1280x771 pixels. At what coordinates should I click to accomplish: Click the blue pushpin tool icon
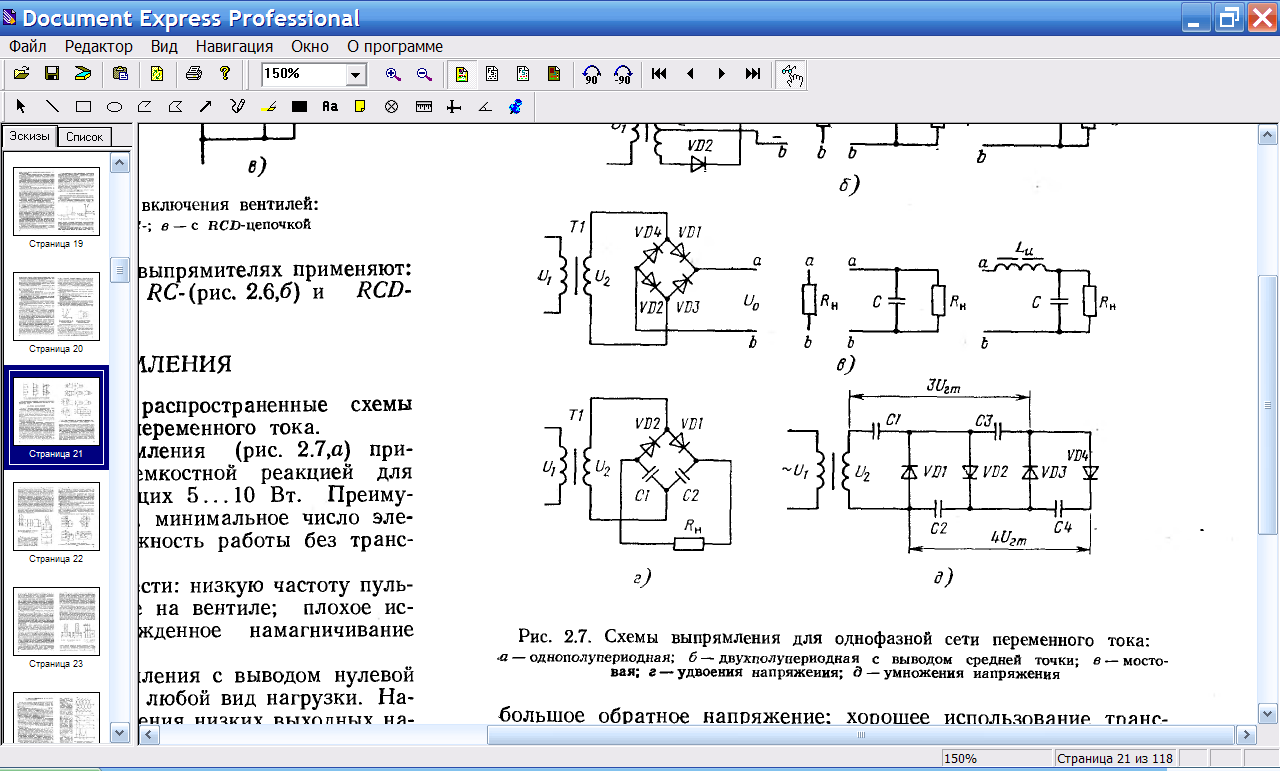click(516, 106)
